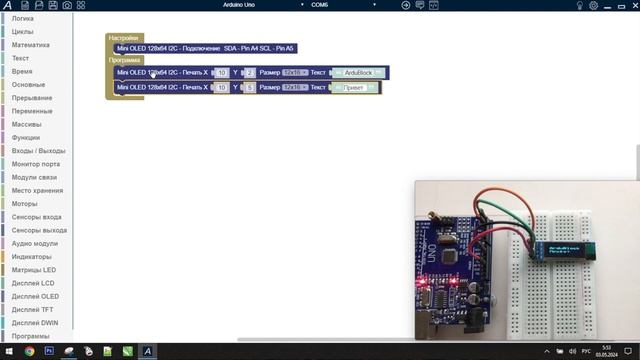Open the Функции category
640x360 pixels.
point(26,138)
